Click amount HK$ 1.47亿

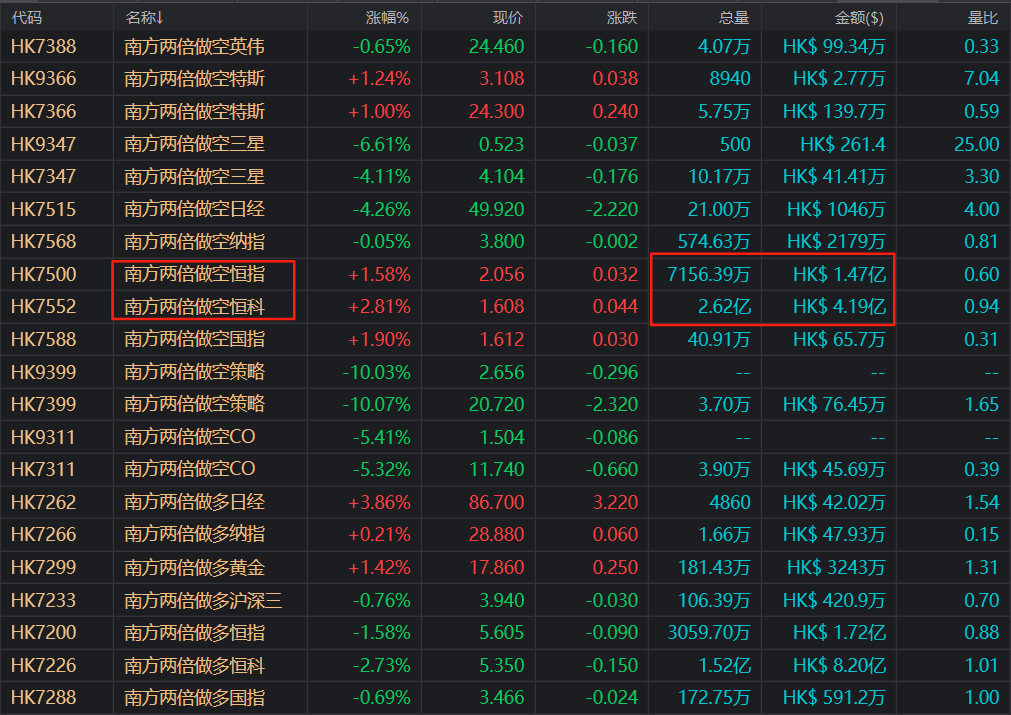(839, 274)
